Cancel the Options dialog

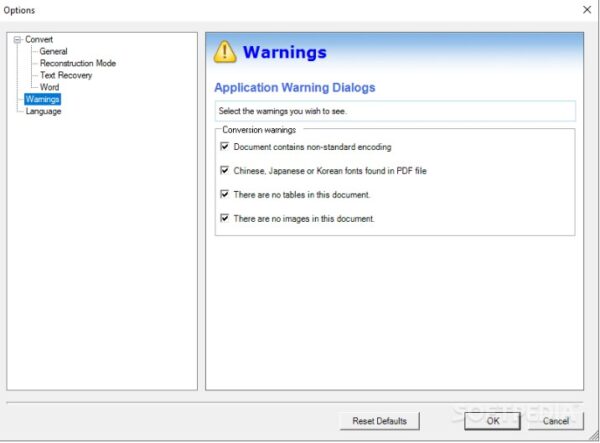point(556,421)
